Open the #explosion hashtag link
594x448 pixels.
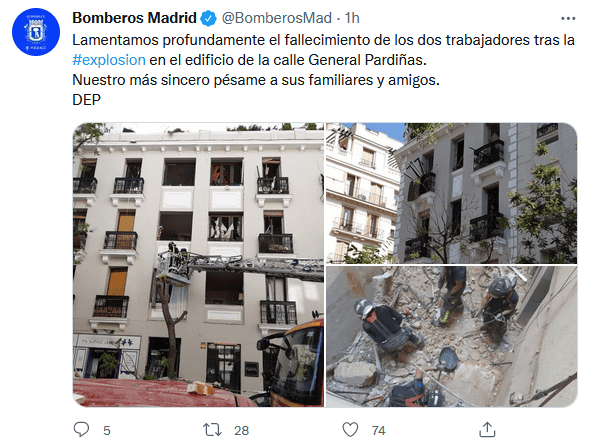pyautogui.click(x=109, y=60)
